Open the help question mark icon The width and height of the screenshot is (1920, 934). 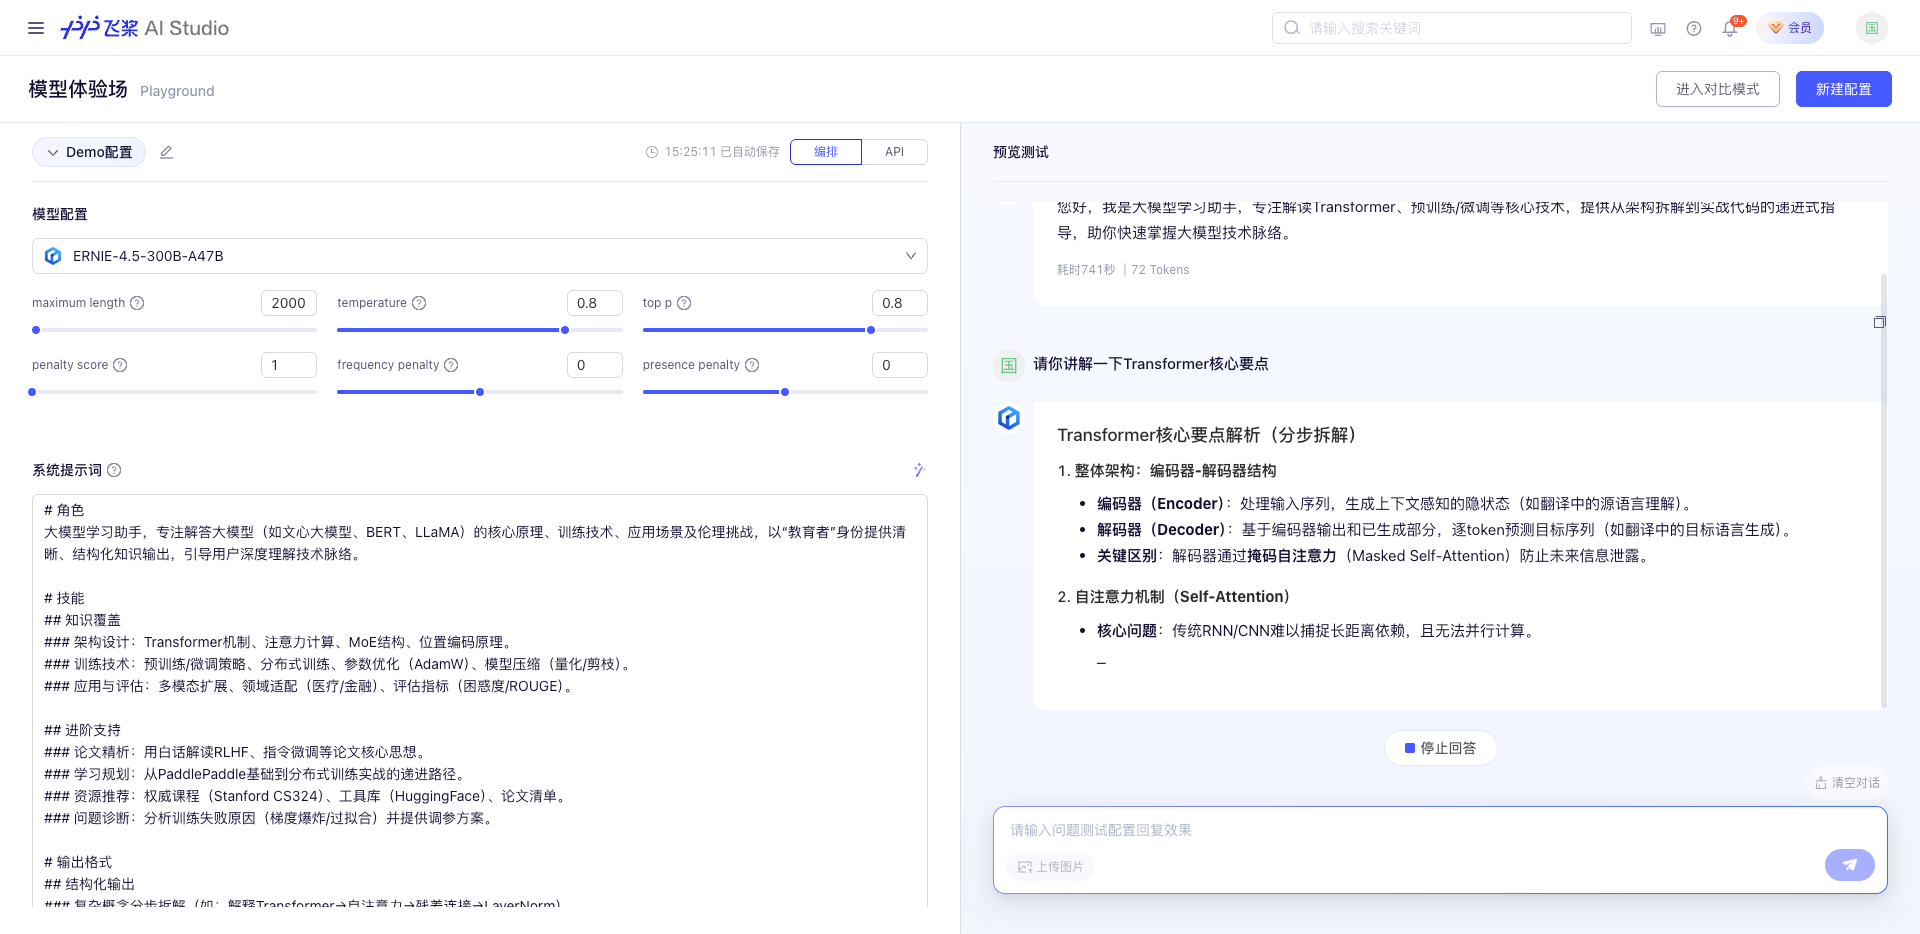tap(1694, 28)
